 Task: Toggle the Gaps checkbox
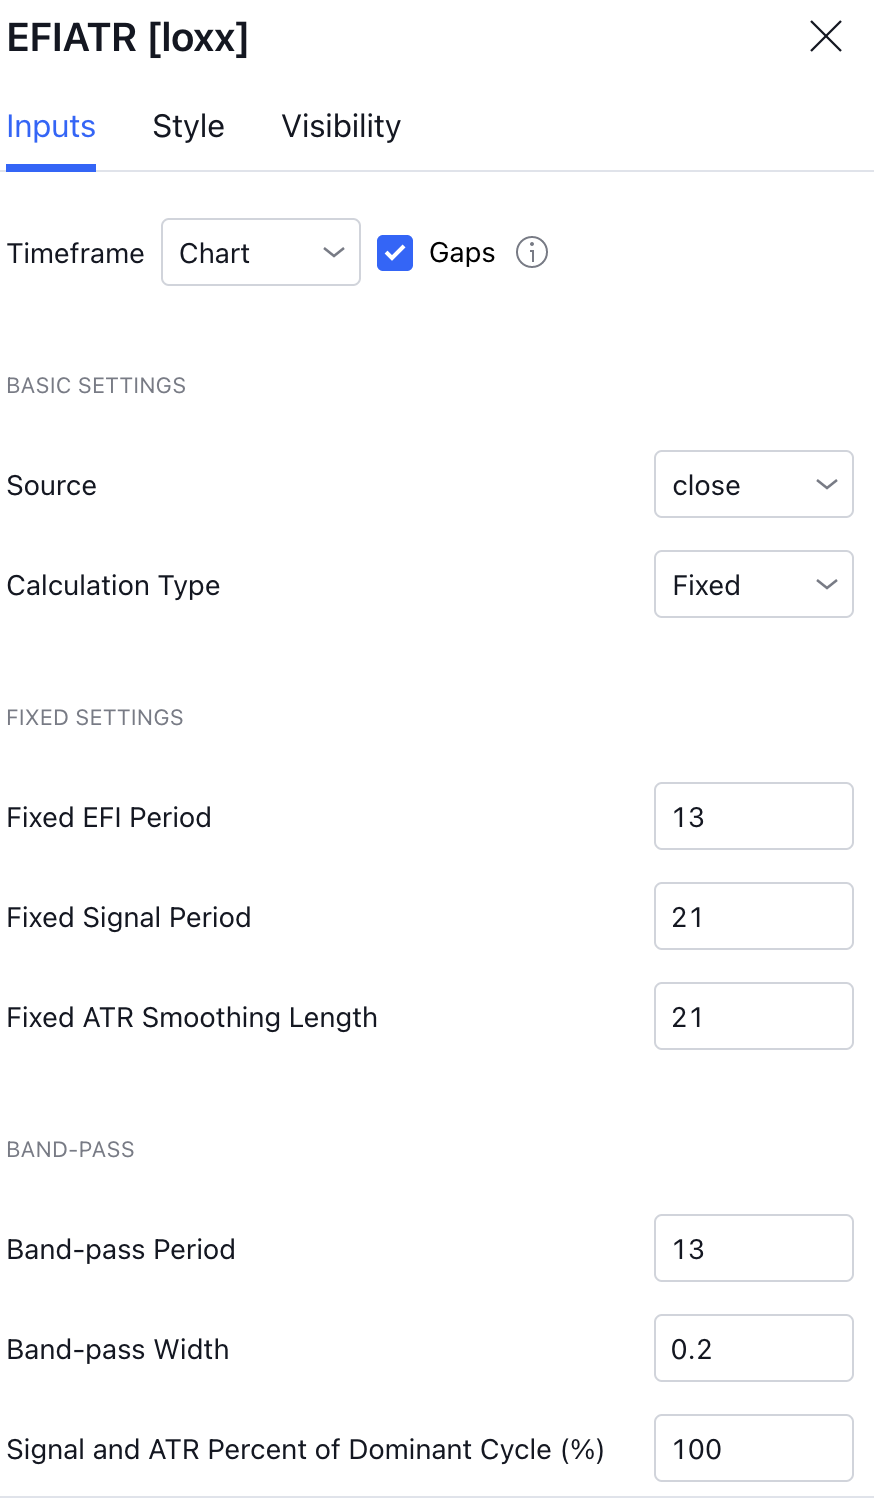pos(395,253)
